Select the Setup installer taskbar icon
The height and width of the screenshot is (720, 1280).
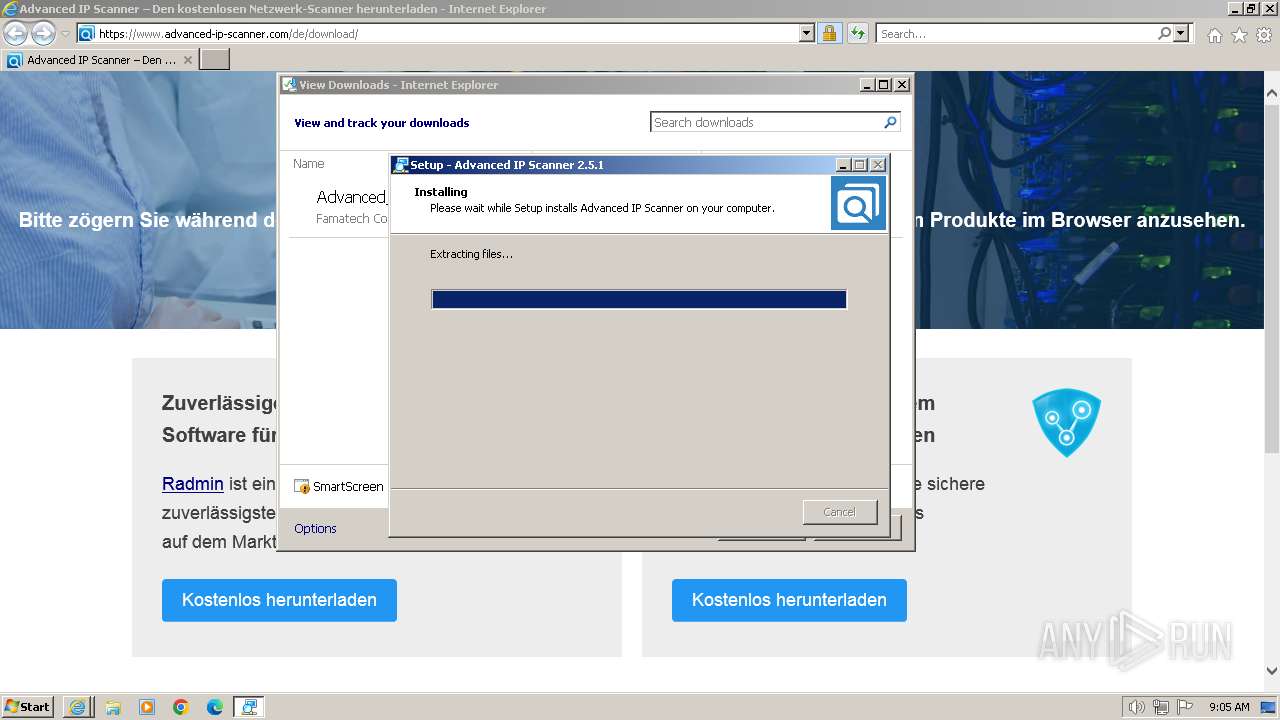tap(248, 707)
